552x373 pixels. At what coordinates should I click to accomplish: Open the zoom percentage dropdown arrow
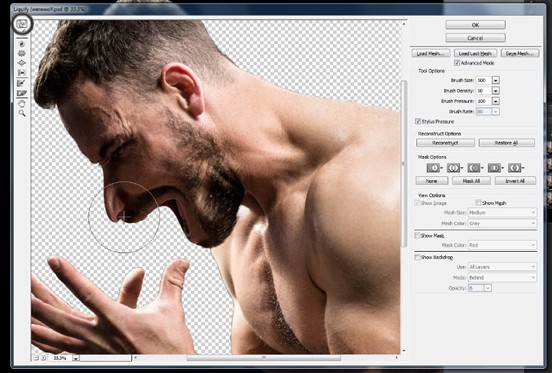(75, 358)
